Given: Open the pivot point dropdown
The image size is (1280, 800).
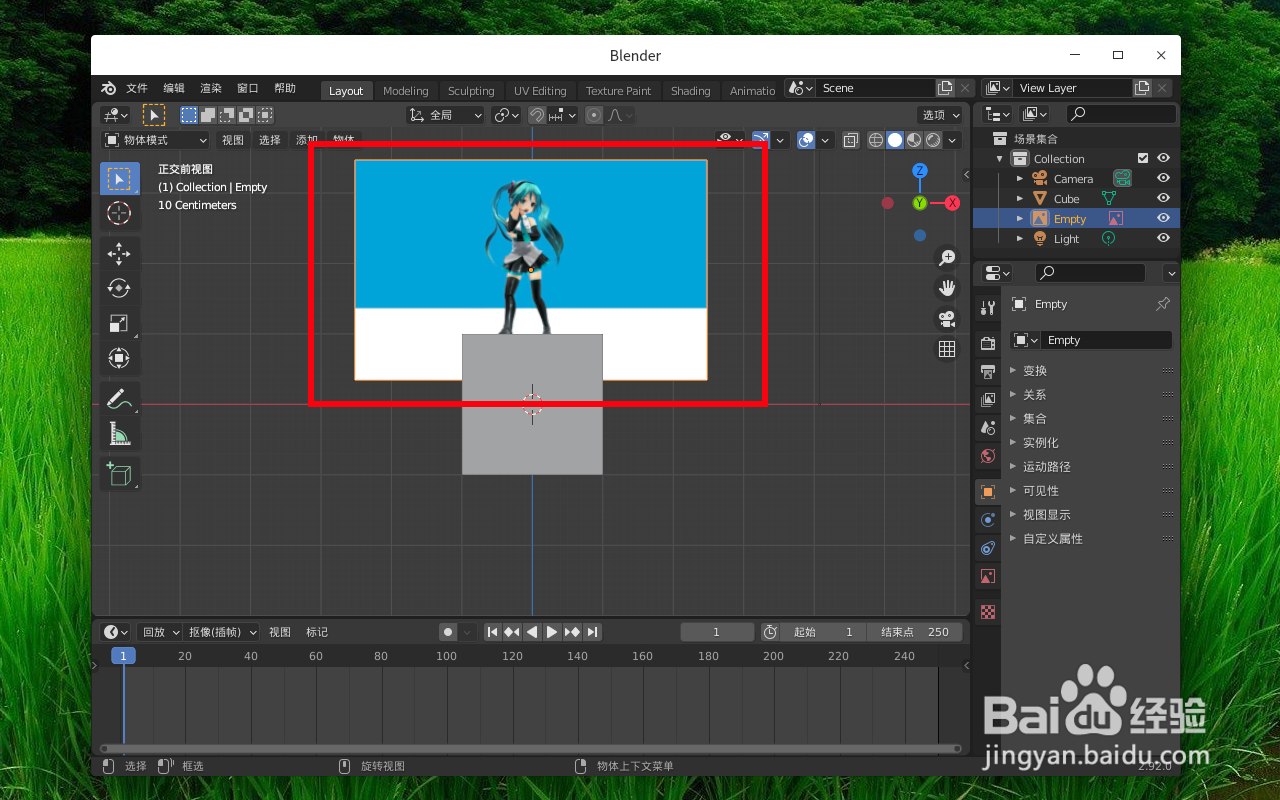Looking at the screenshot, I should click(x=506, y=115).
